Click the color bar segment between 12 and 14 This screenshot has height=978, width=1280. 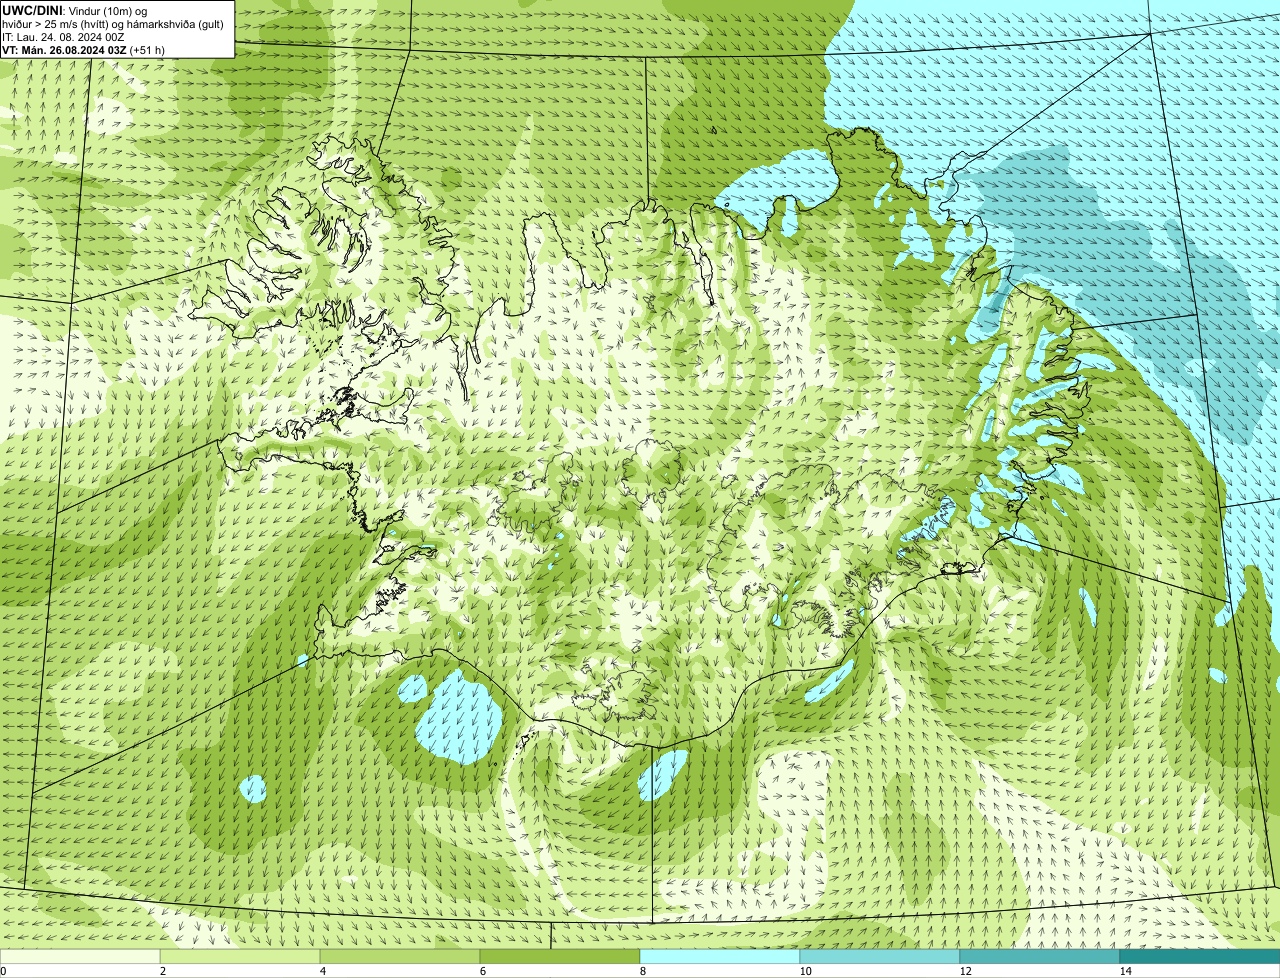pos(1040,956)
